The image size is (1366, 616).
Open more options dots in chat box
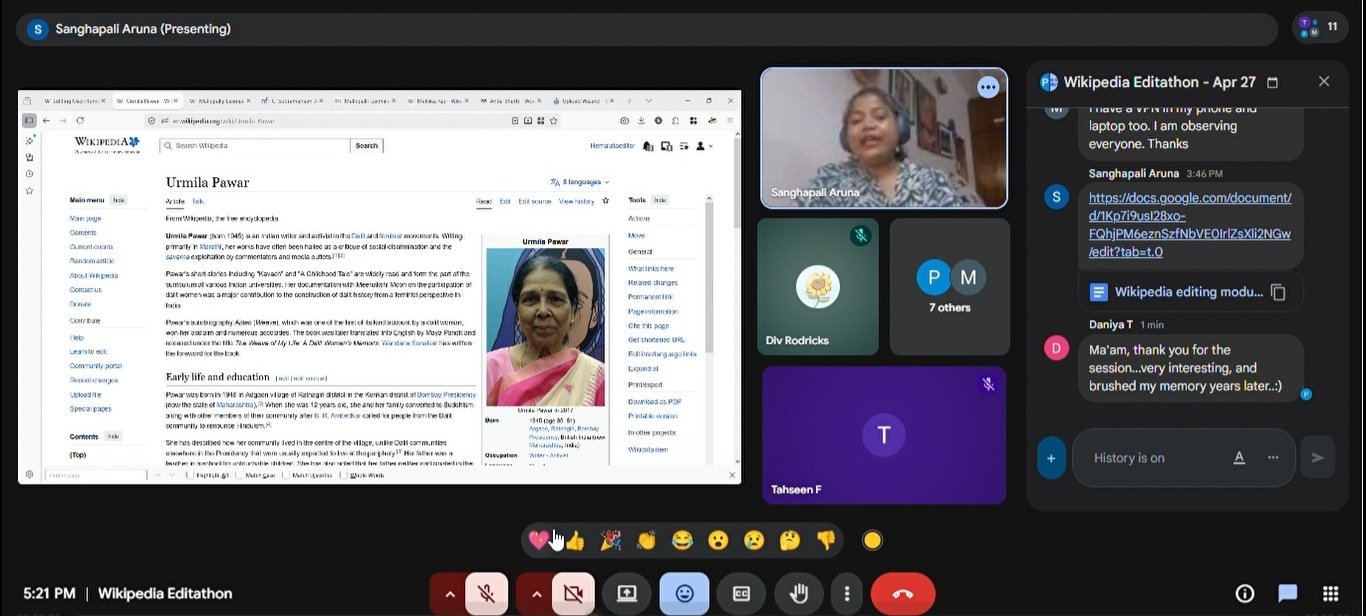(x=1273, y=458)
